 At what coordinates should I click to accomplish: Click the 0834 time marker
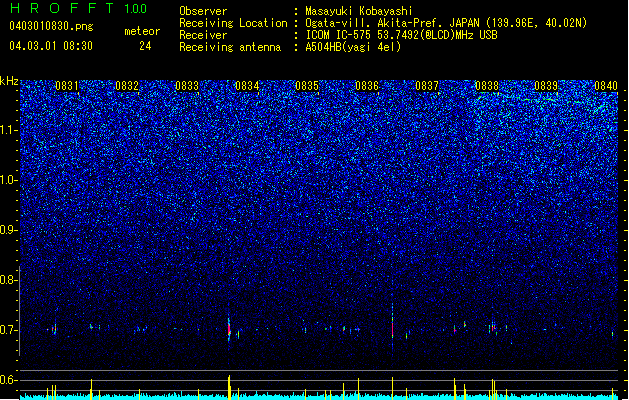247,85
